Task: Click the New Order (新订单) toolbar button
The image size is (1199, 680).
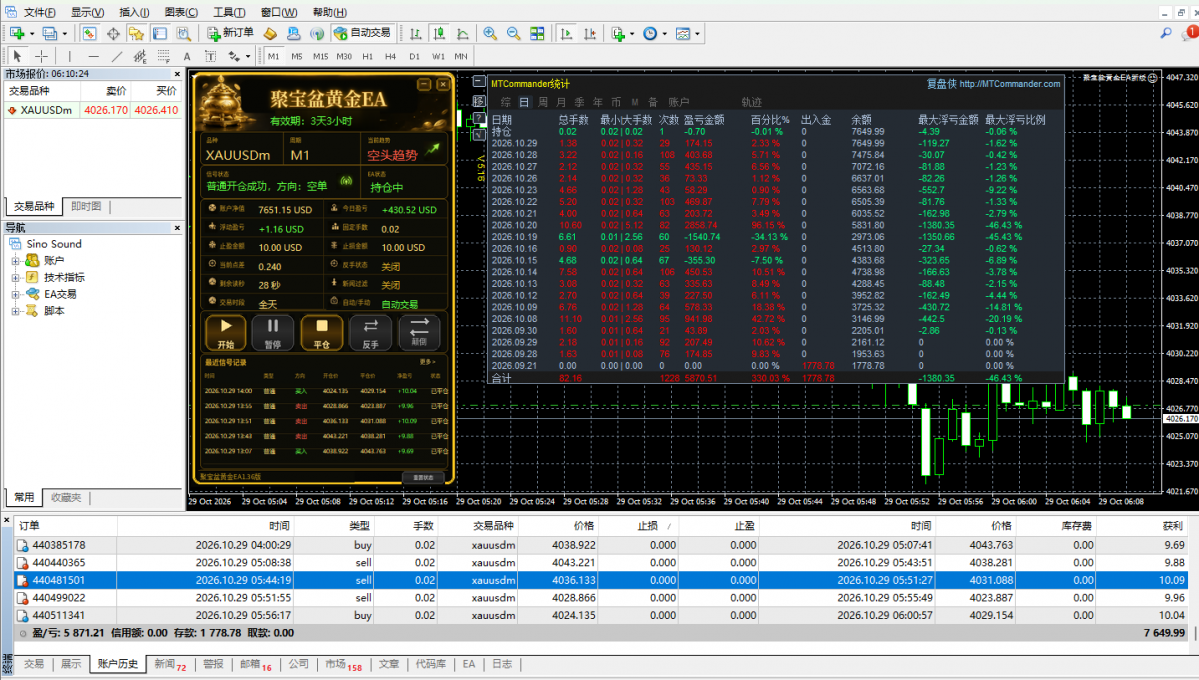Action: coord(230,33)
